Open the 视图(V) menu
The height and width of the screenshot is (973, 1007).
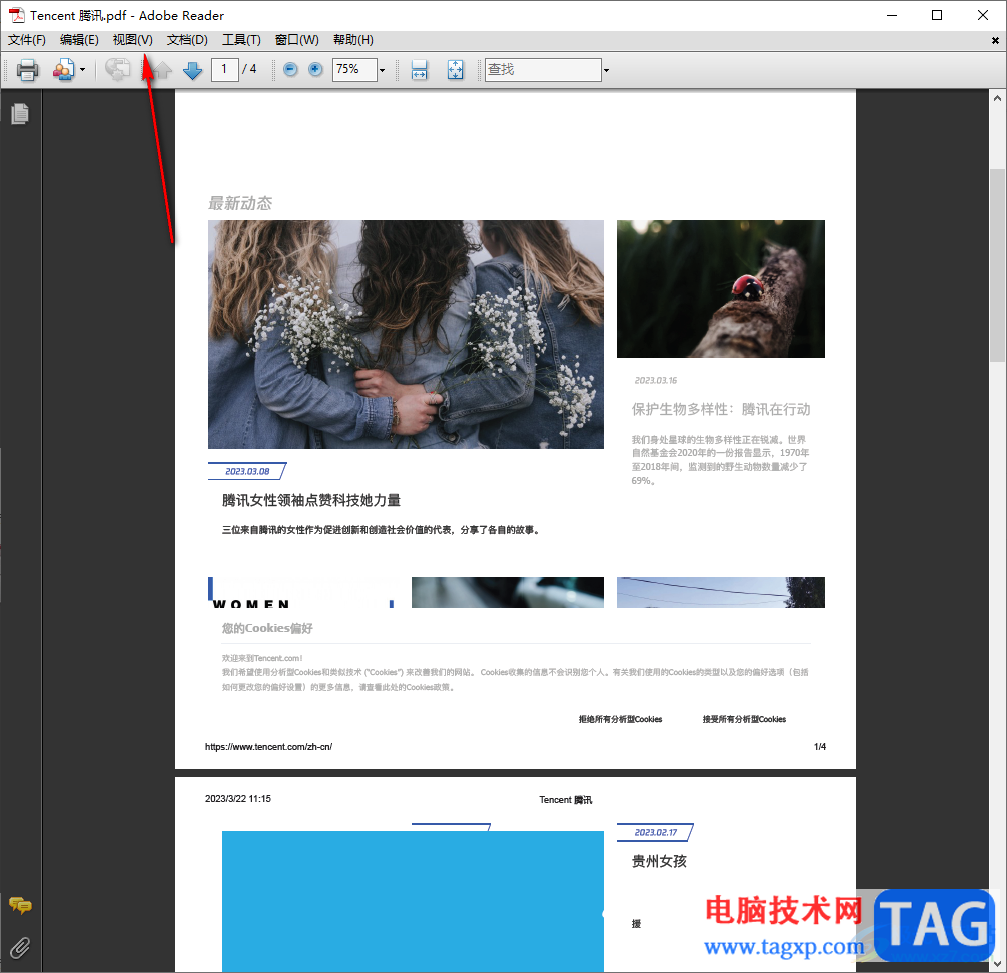click(x=132, y=40)
